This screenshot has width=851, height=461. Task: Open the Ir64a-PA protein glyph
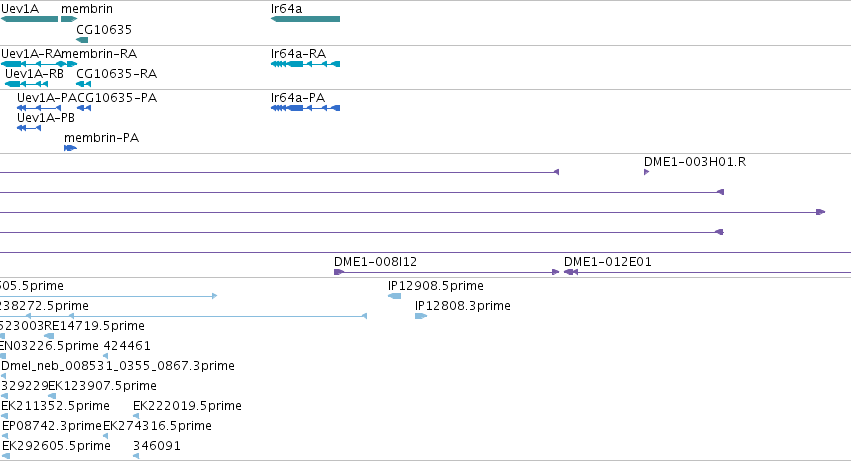(x=306, y=108)
